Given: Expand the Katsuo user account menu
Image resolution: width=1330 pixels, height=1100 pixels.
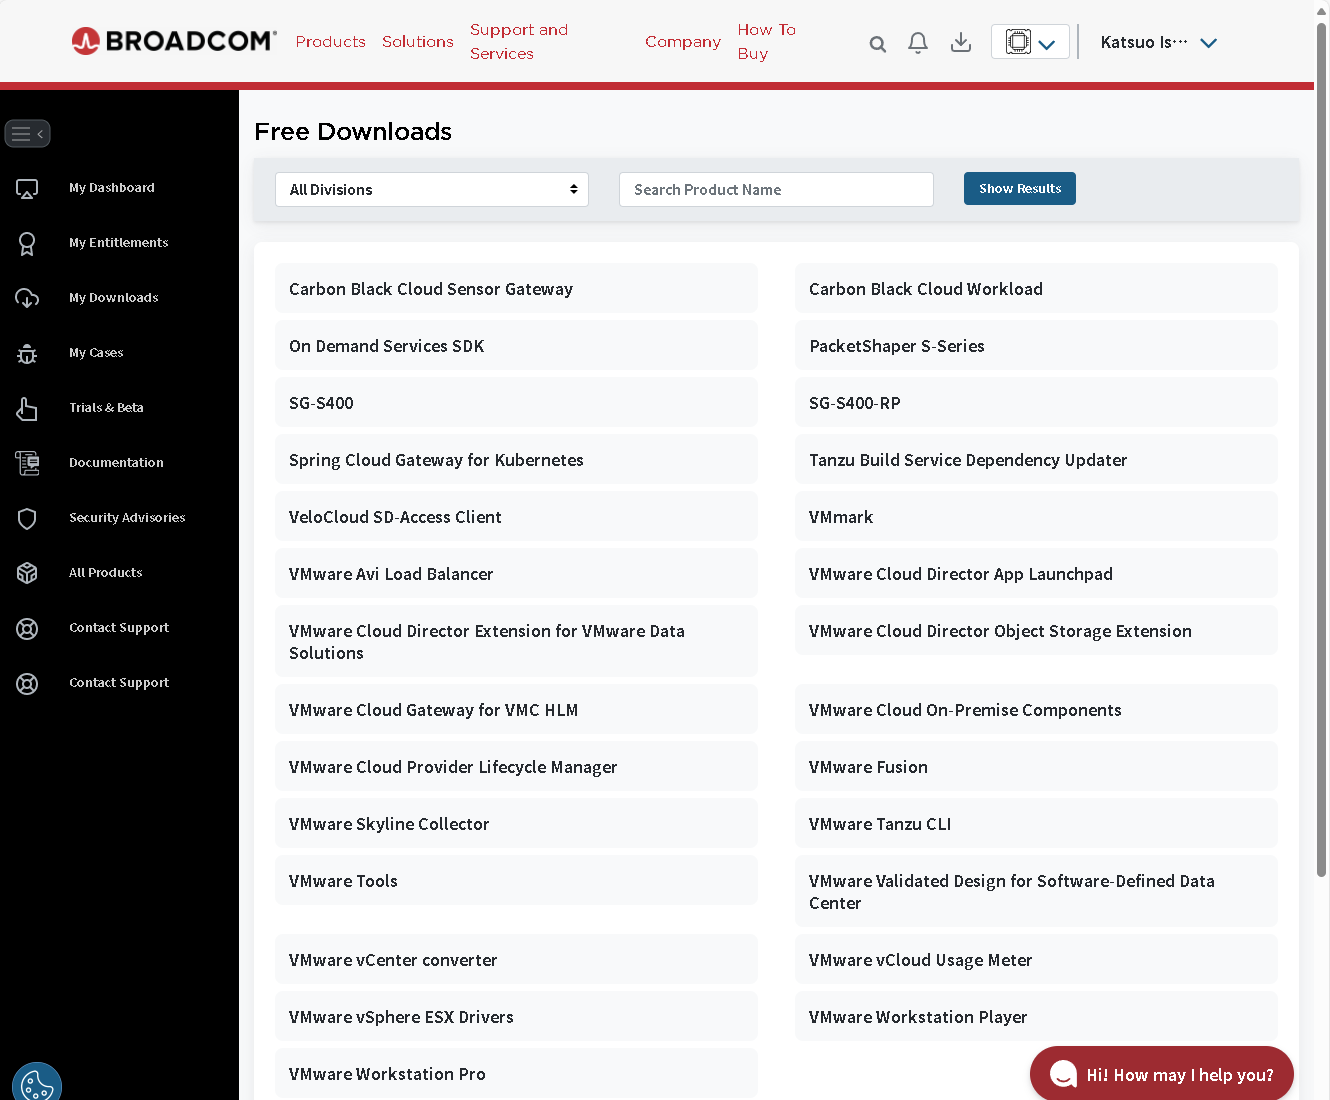Looking at the screenshot, I should coord(1159,42).
